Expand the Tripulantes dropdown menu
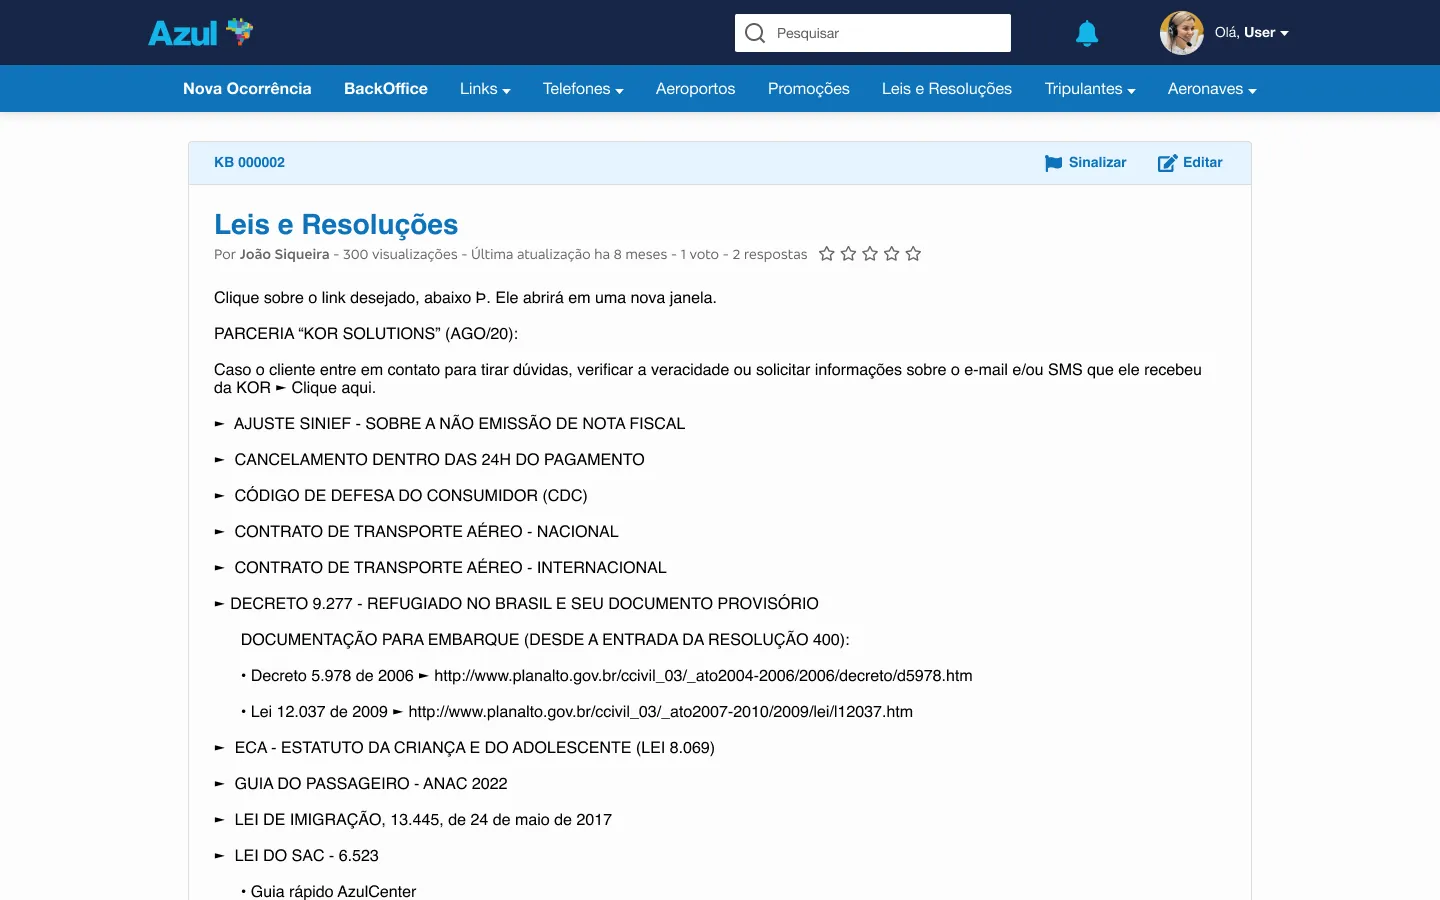Screen dimensions: 1440x900 [x=1090, y=89]
